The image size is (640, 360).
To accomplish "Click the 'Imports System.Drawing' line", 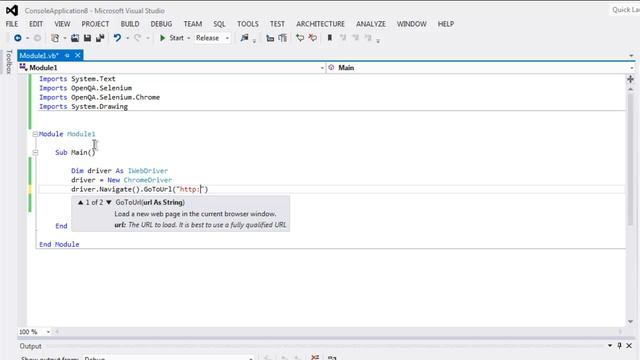I will [84, 107].
